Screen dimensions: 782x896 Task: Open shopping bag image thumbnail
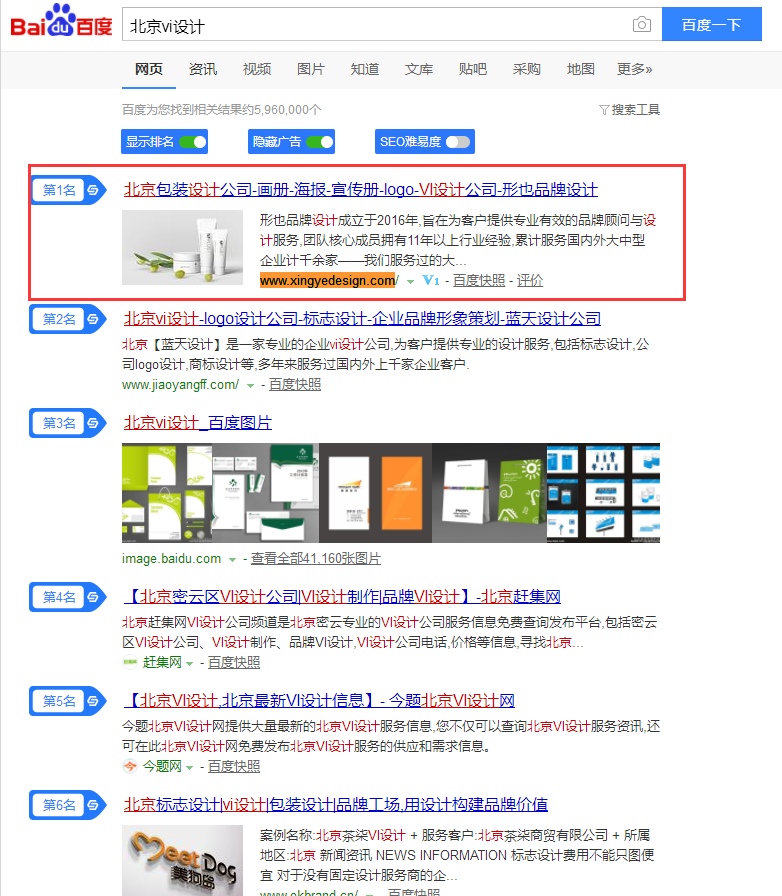(489, 493)
